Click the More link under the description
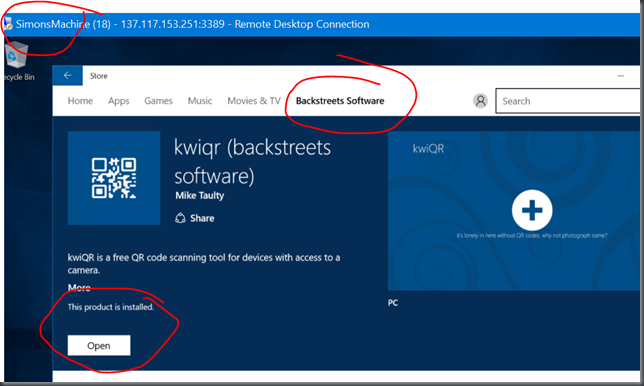644x386 pixels. pos(79,287)
